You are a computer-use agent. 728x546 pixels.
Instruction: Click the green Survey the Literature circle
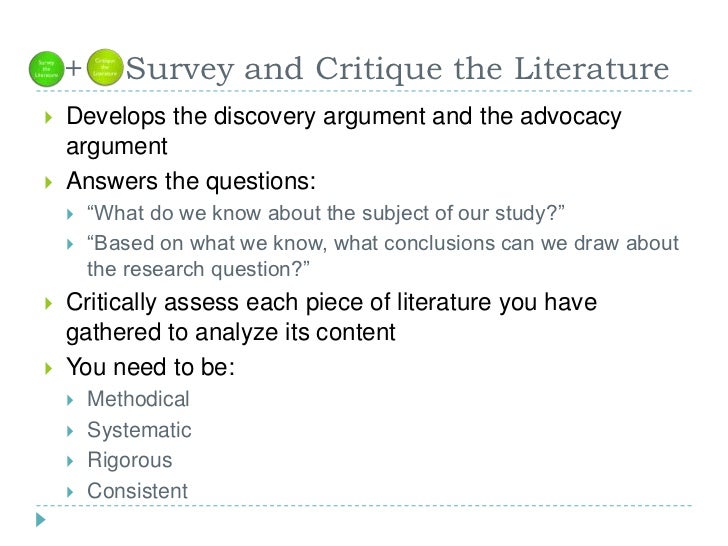46,69
